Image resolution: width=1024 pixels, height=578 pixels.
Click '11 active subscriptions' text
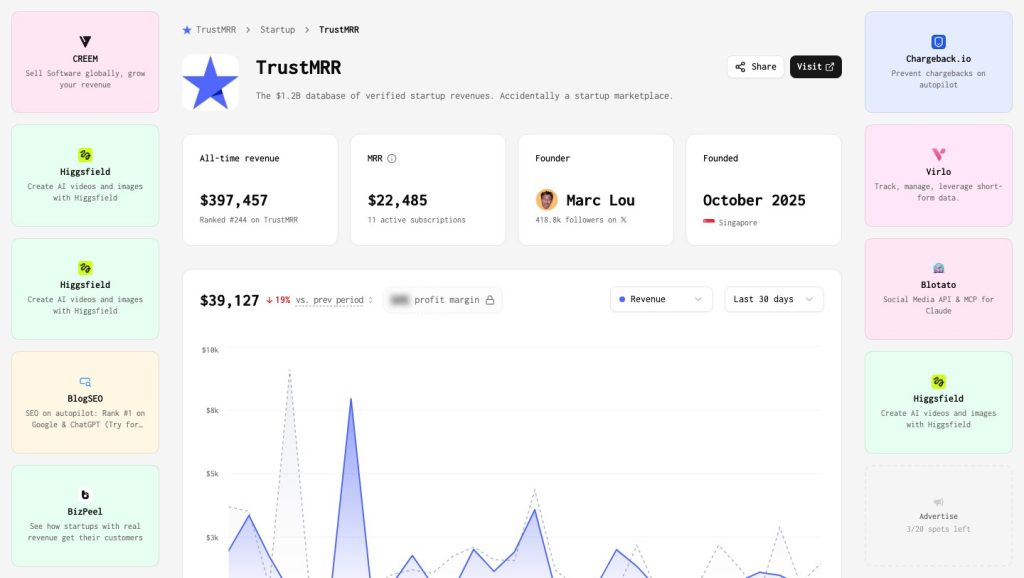(x=417, y=220)
